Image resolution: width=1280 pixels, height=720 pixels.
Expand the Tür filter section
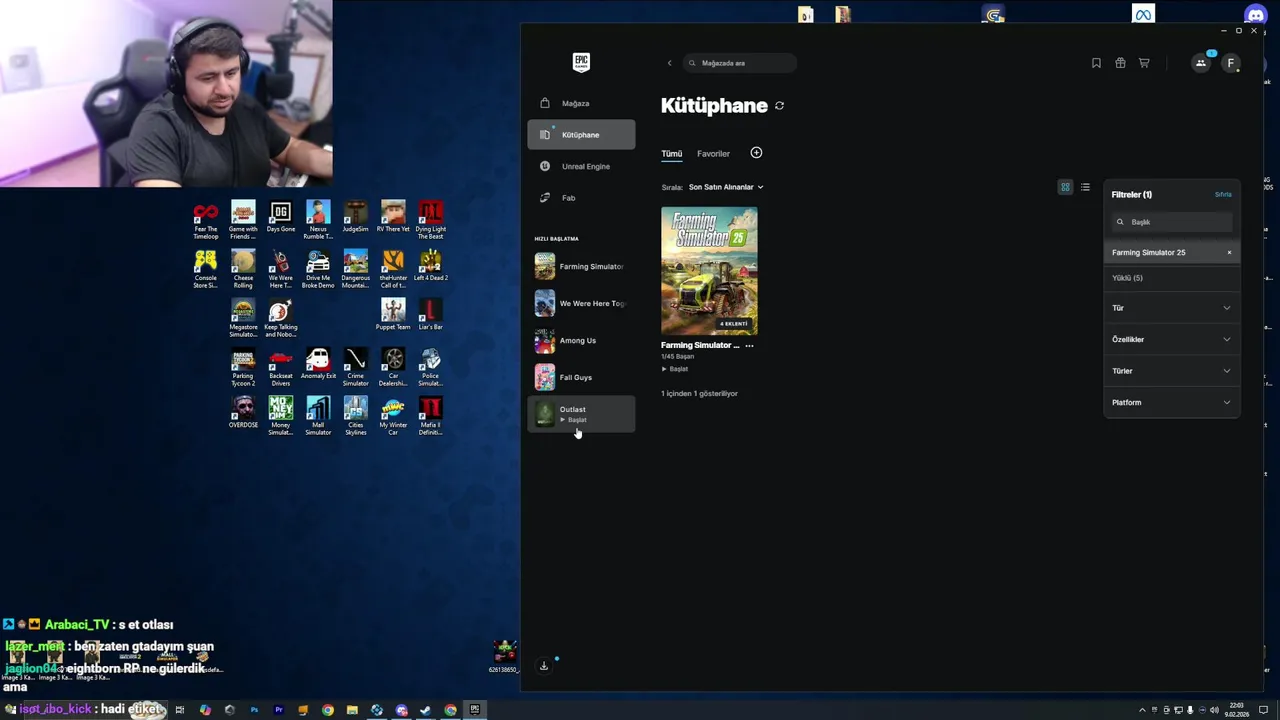(x=1171, y=308)
